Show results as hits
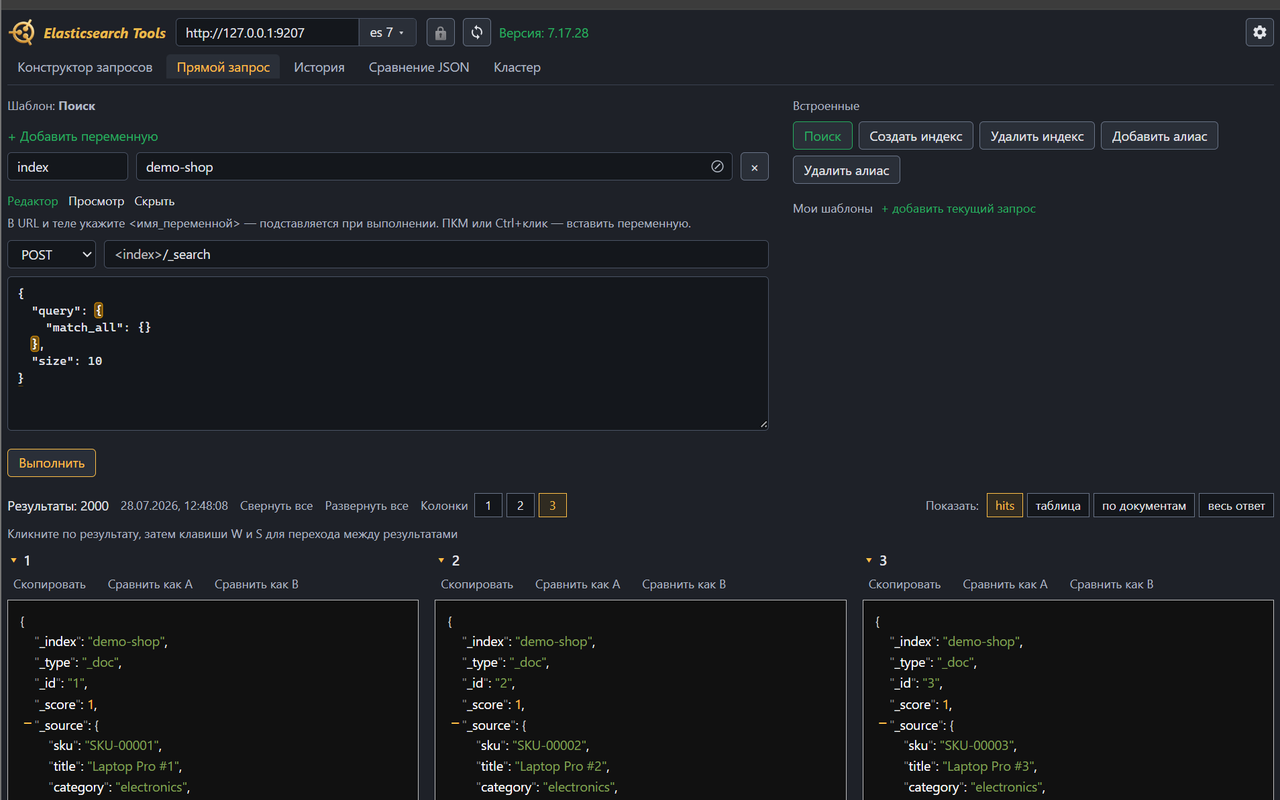 1005,506
